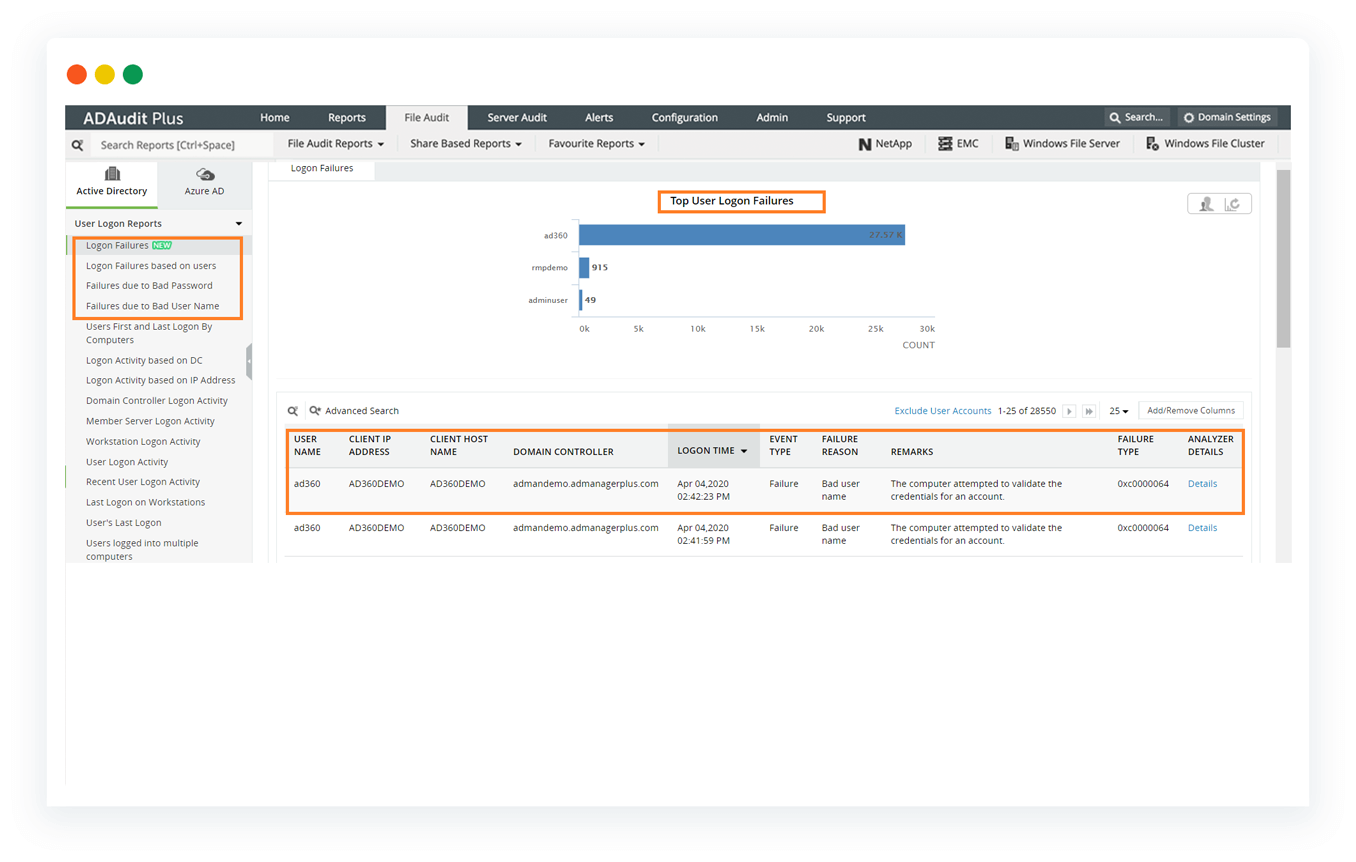Switch to the Reports tab
This screenshot has width=1356, height=862.
tap(347, 118)
